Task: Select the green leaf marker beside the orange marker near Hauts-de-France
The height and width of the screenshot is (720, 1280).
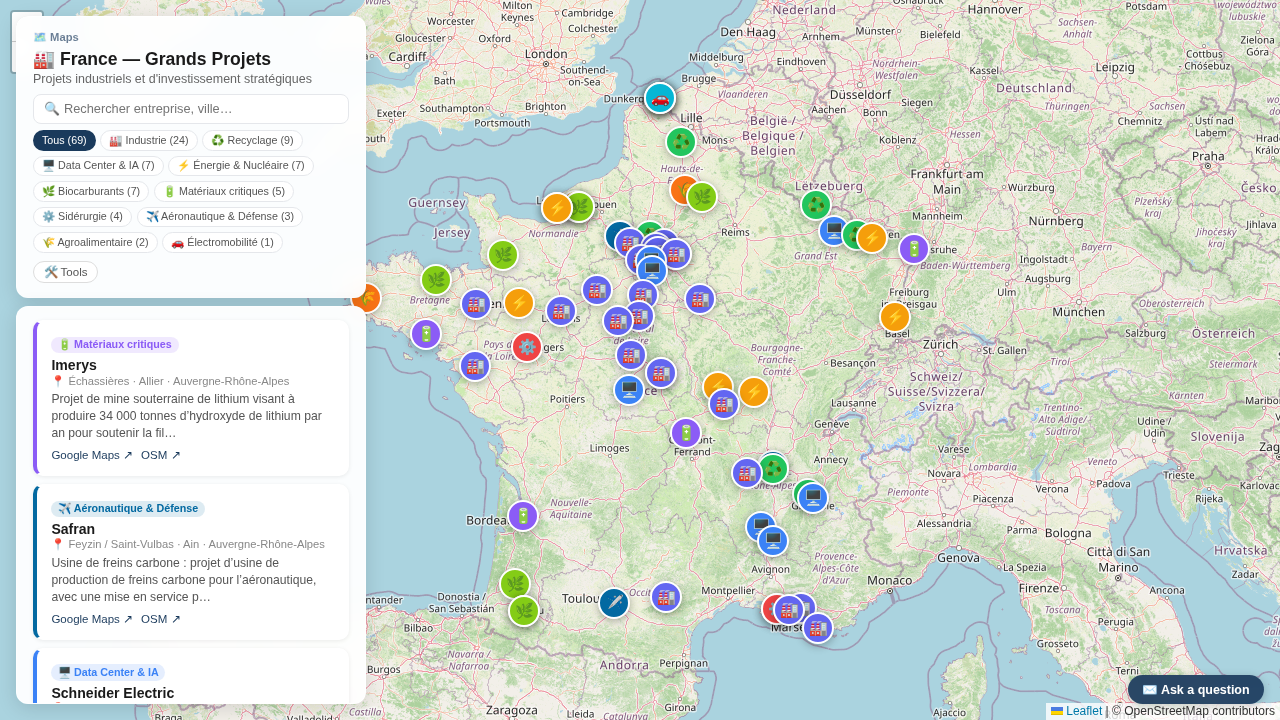Action: pyautogui.click(x=702, y=197)
